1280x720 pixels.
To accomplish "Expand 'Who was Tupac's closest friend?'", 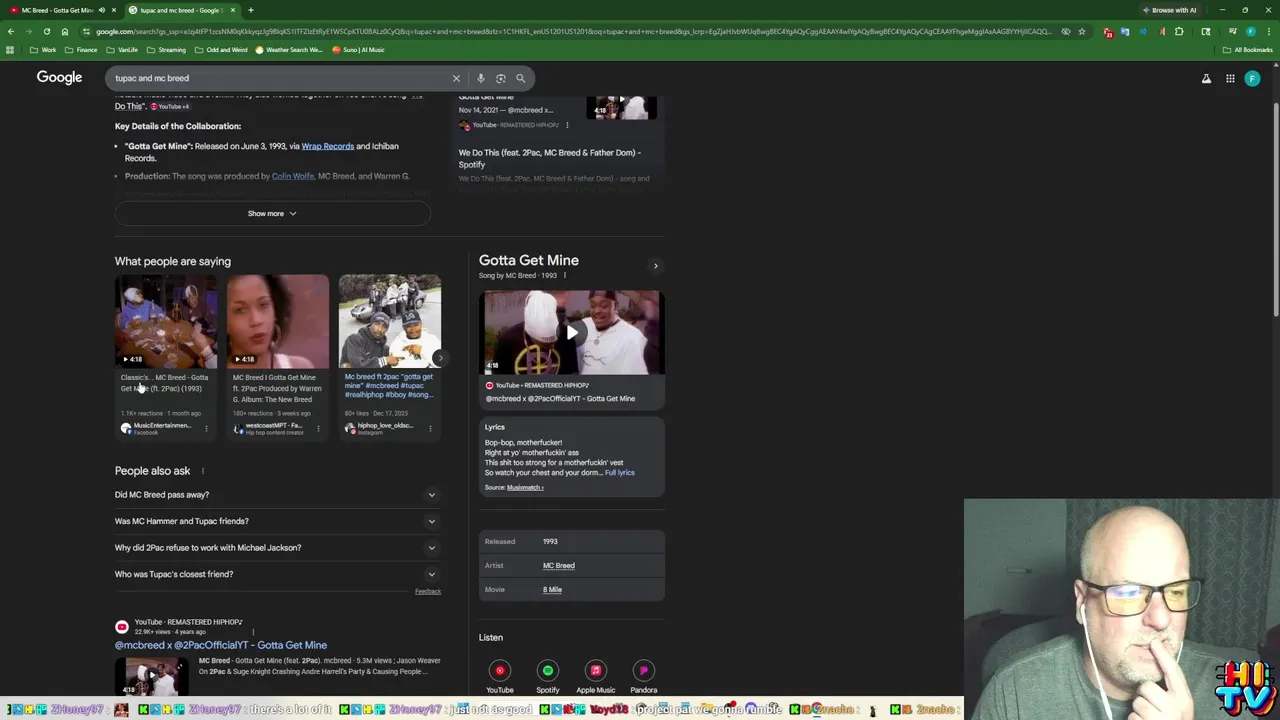I will [x=277, y=574].
